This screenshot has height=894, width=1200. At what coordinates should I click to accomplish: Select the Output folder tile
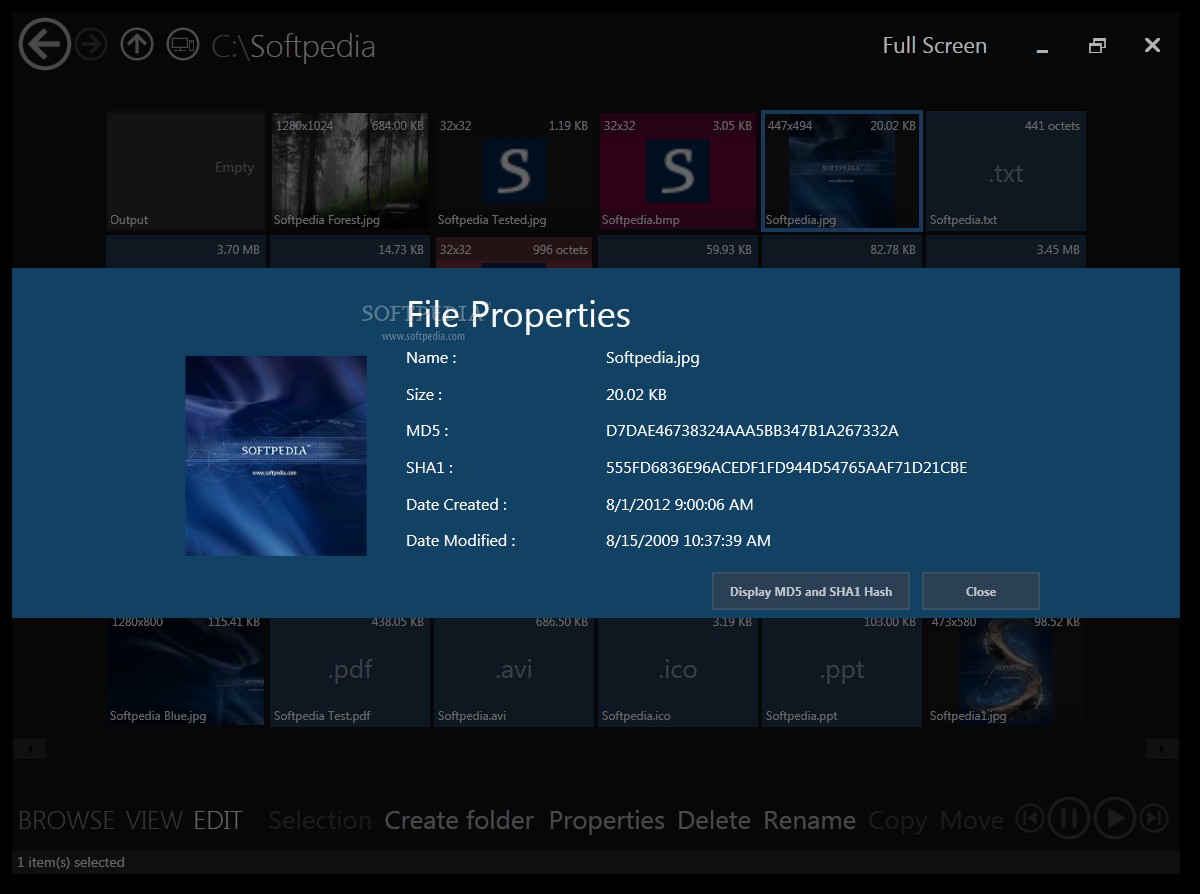[185, 171]
